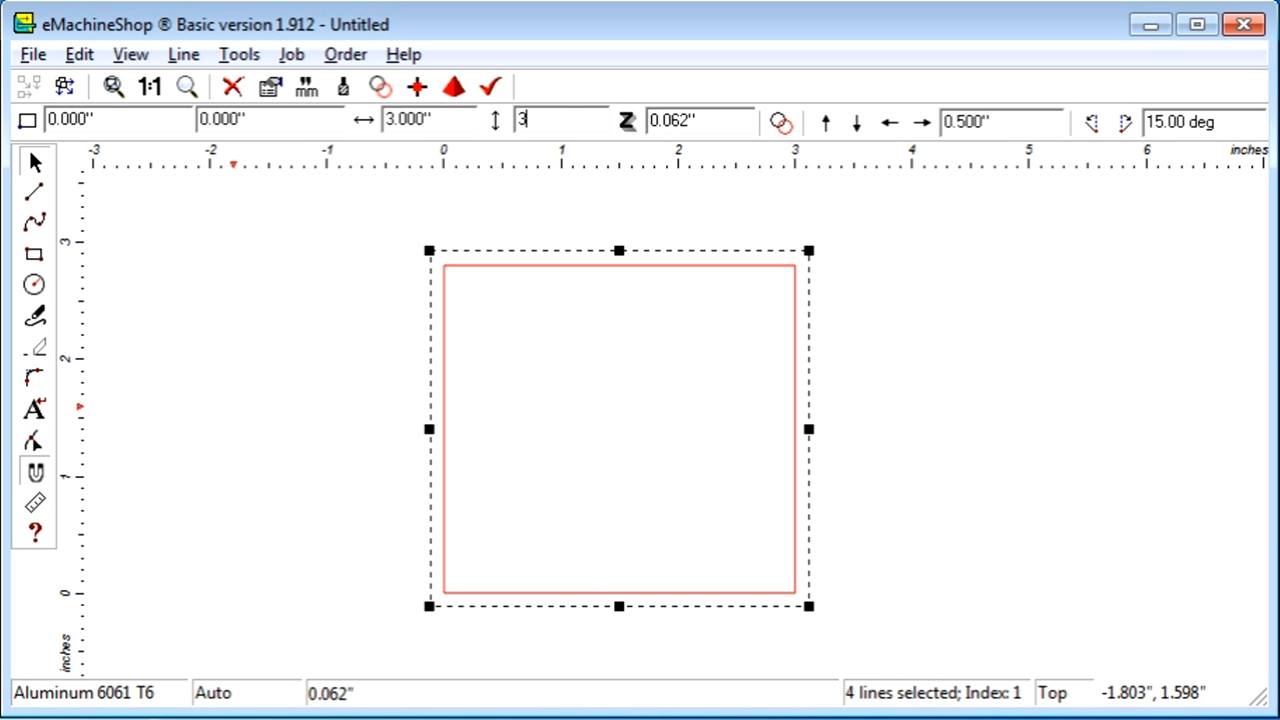Select the Circle drawing tool

35,285
